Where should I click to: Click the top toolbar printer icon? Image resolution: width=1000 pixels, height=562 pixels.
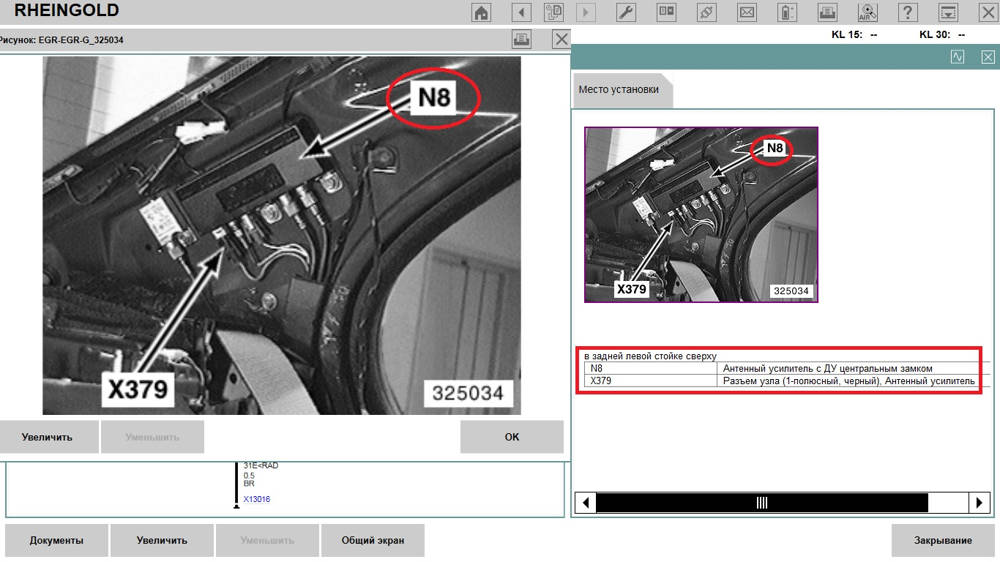(x=827, y=12)
